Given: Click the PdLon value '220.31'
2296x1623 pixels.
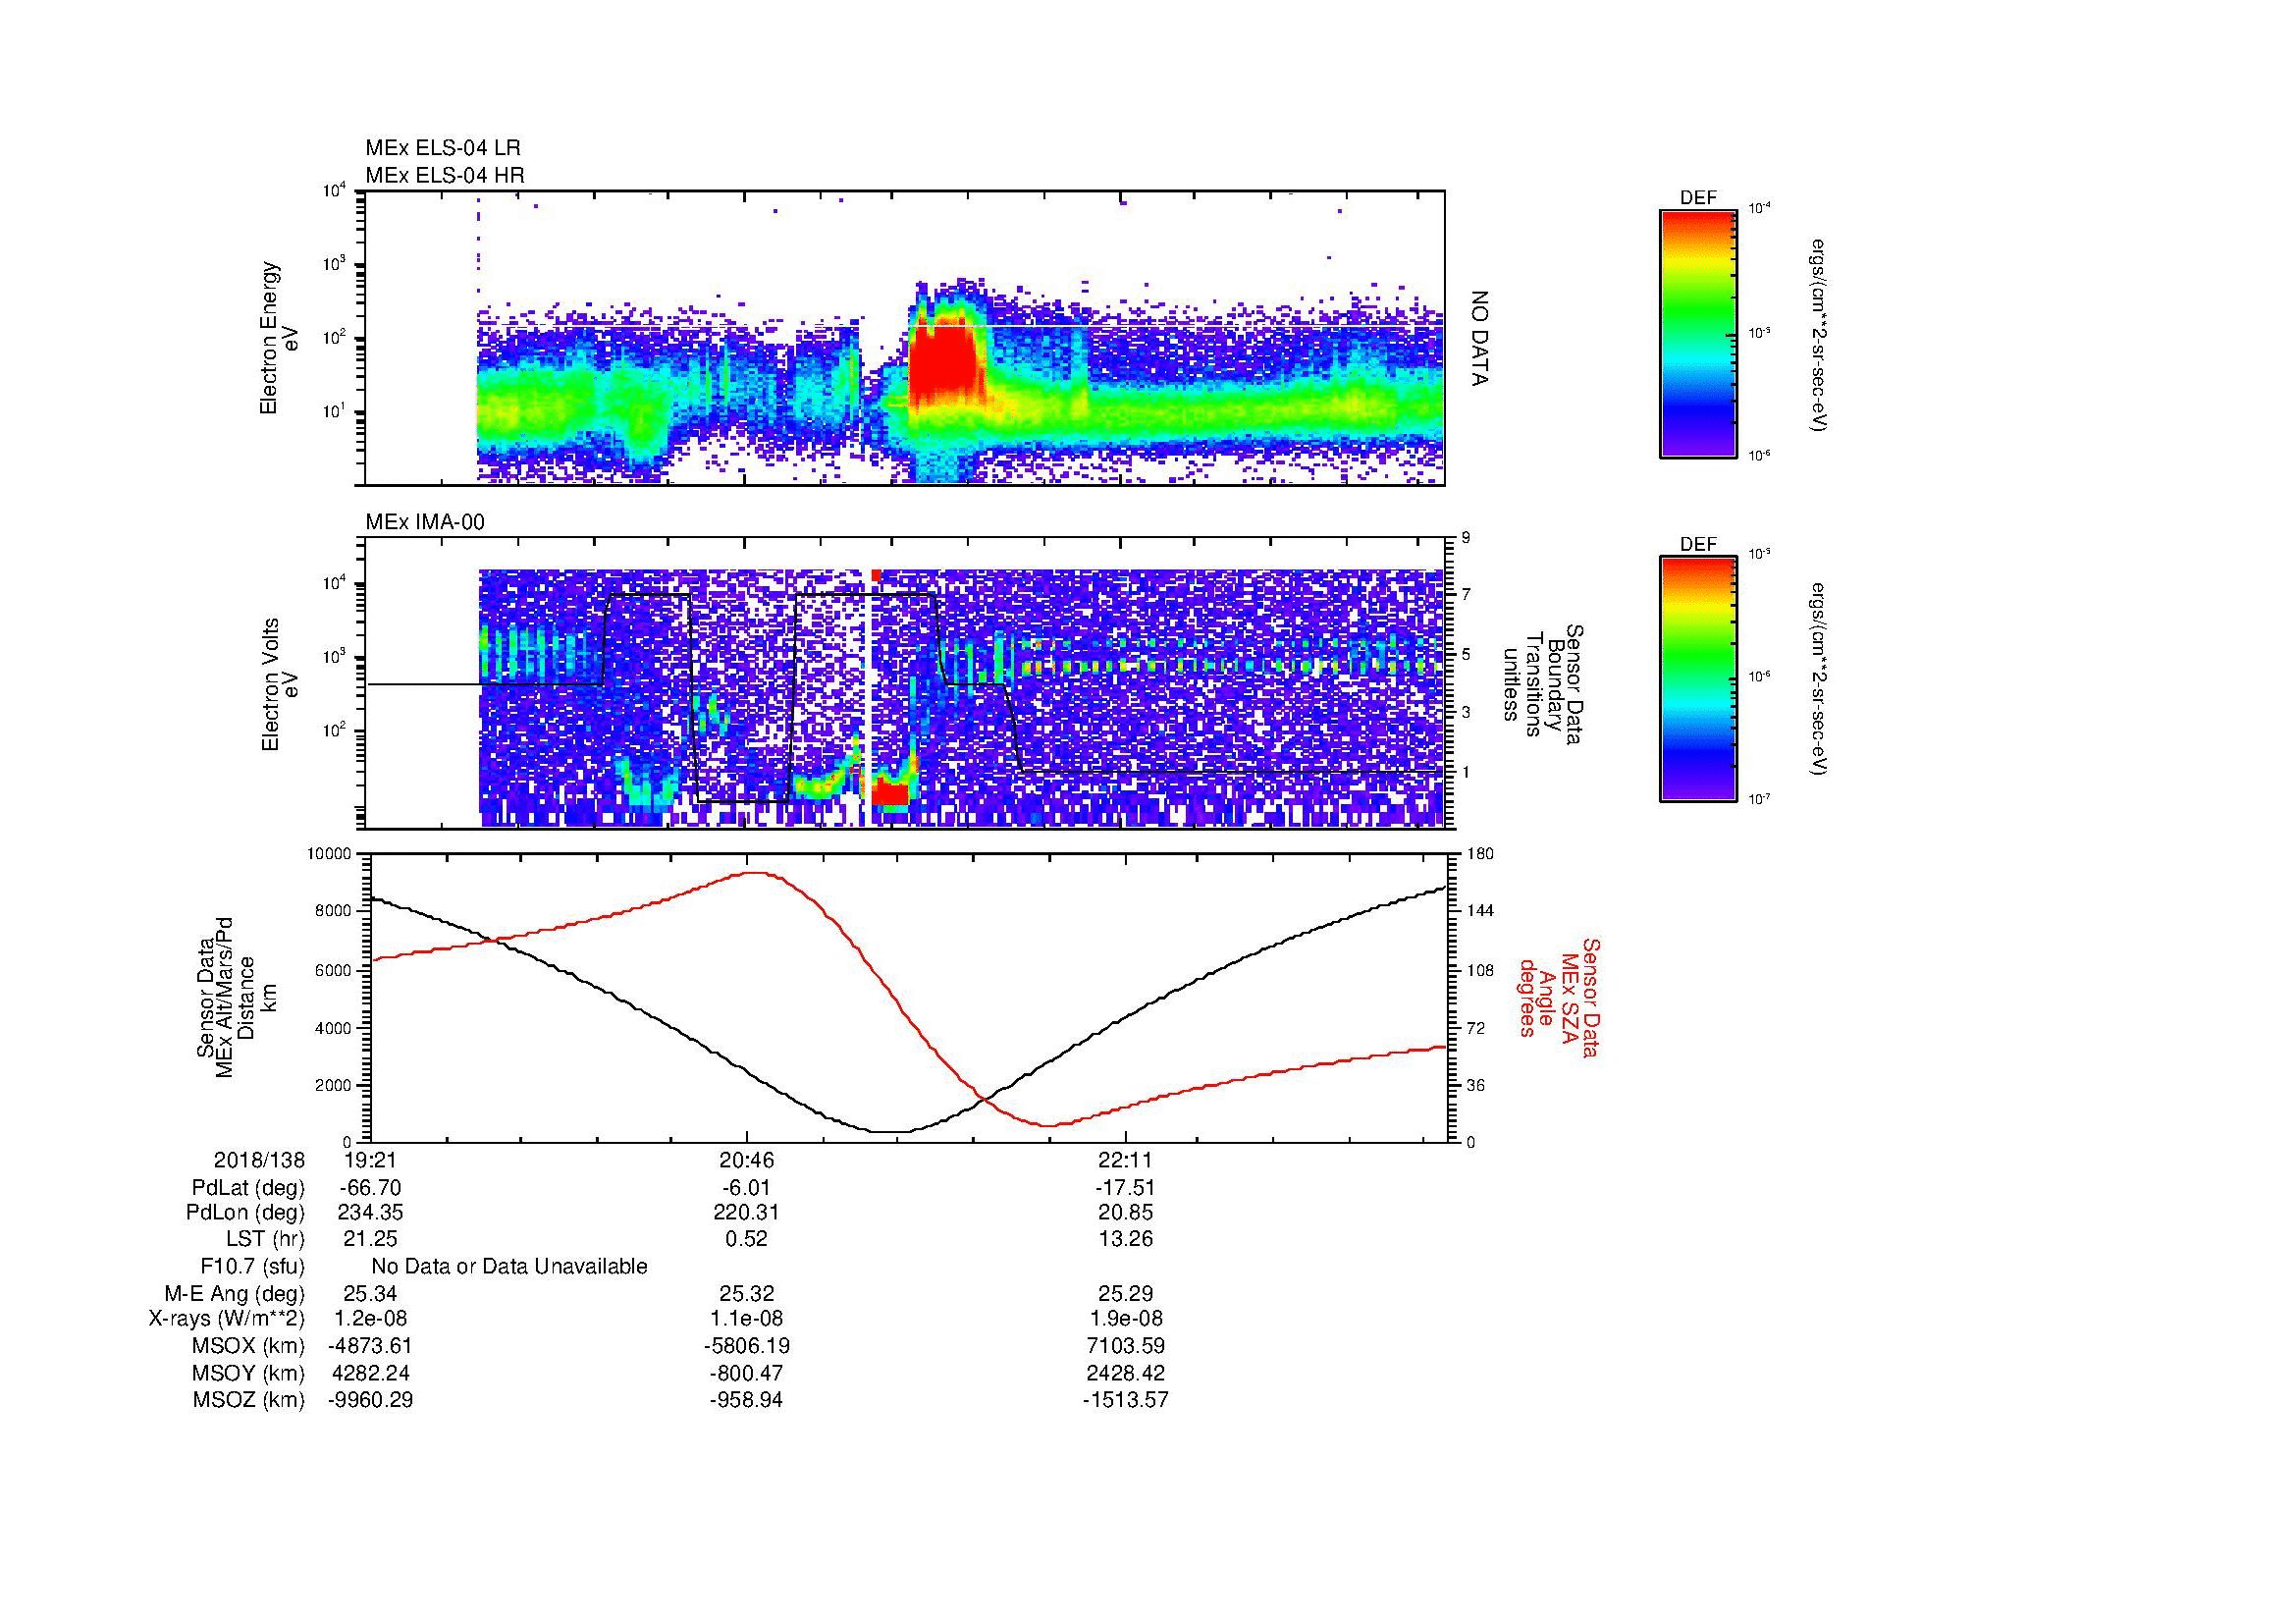Looking at the screenshot, I should [746, 1213].
